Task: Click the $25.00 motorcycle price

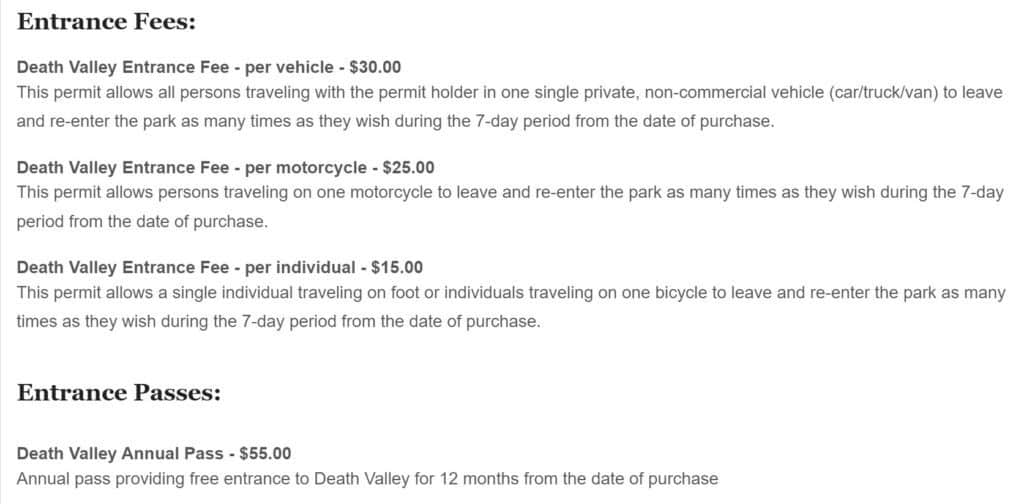Action: 408,168
